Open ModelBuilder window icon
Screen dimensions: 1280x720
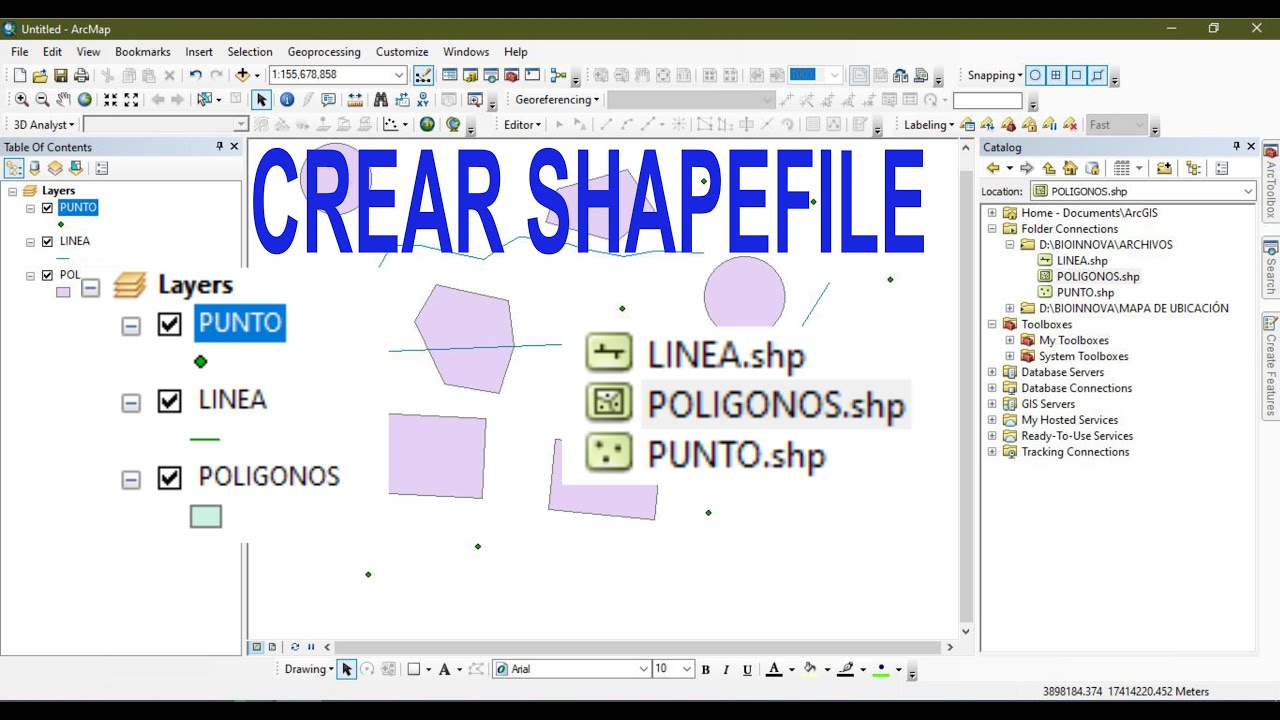tap(558, 75)
